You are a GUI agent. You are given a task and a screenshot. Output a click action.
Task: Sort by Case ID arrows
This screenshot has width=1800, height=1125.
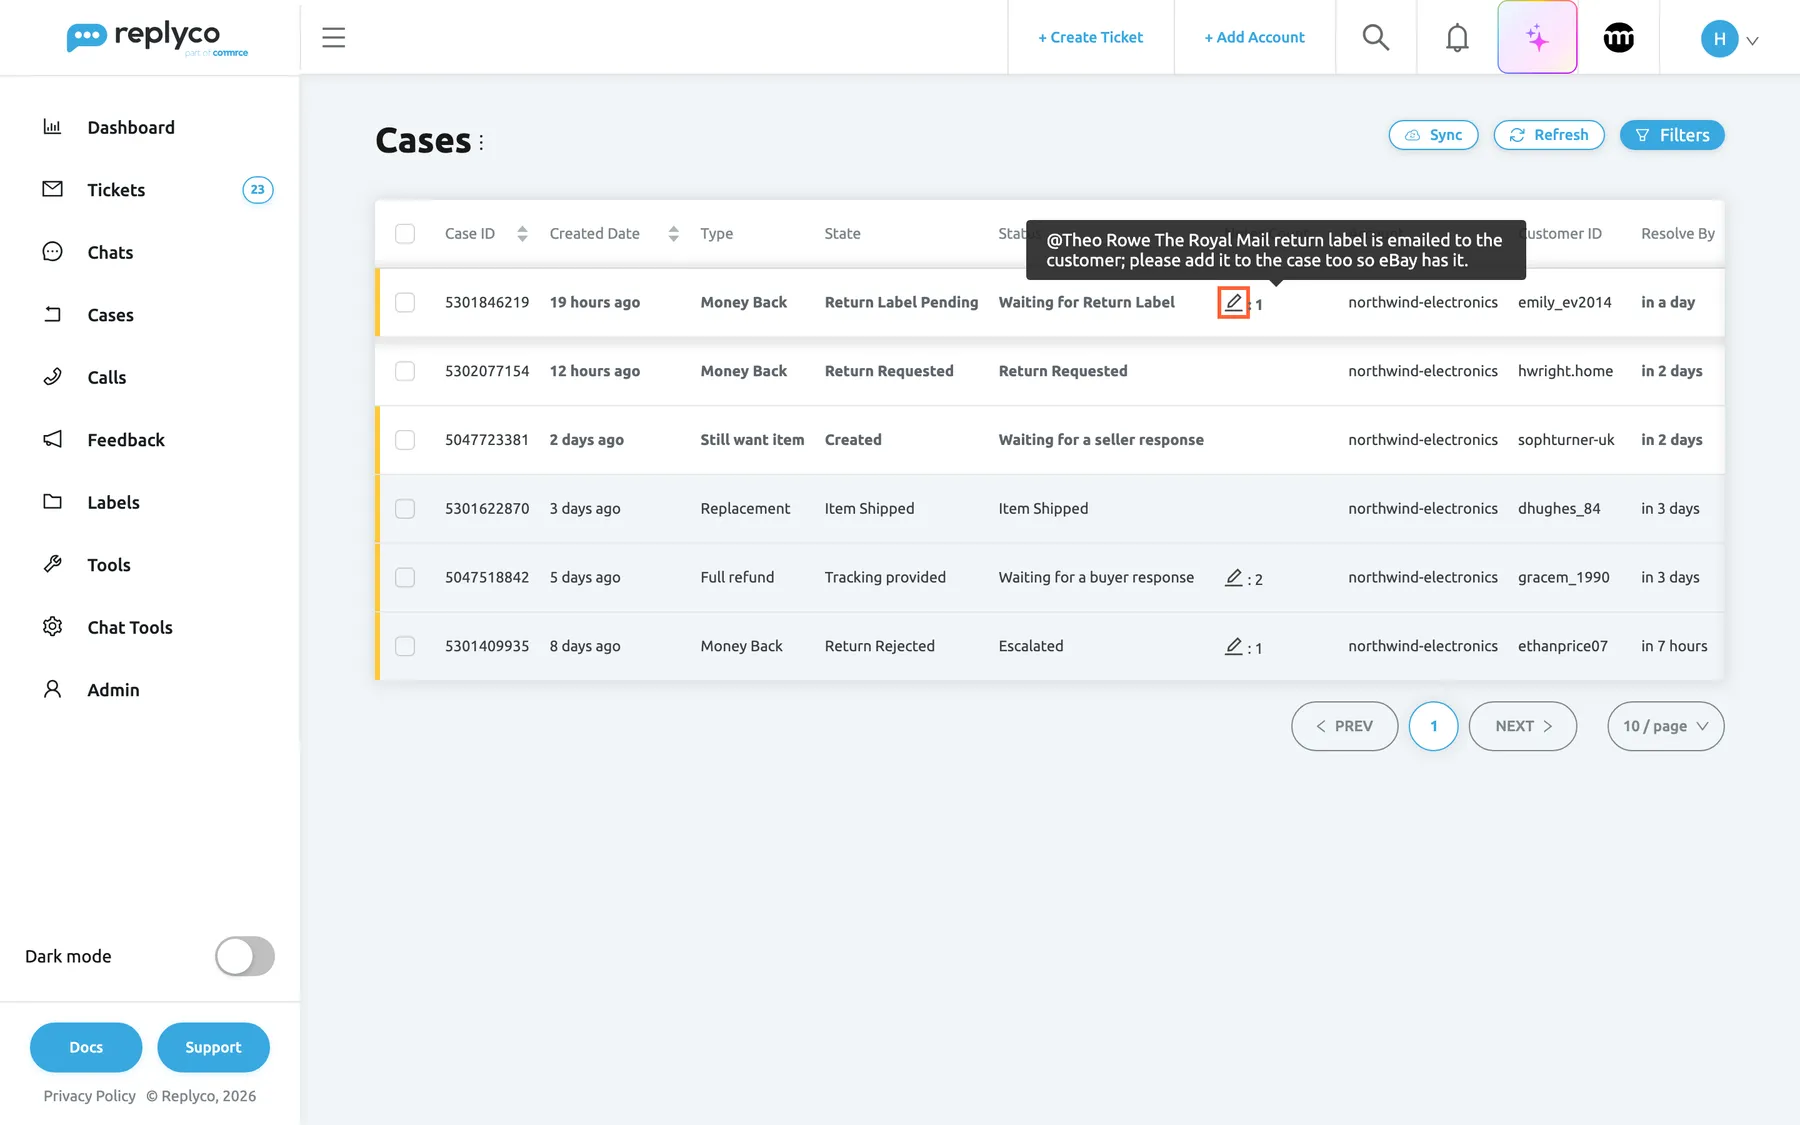point(522,234)
